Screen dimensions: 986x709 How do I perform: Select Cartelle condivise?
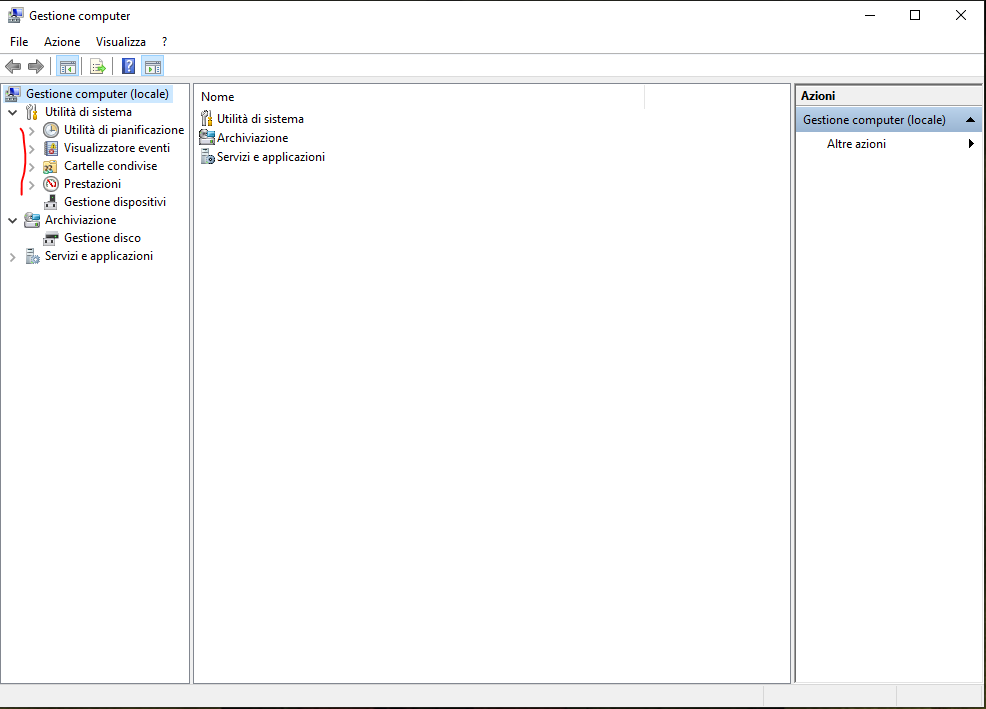pos(110,165)
